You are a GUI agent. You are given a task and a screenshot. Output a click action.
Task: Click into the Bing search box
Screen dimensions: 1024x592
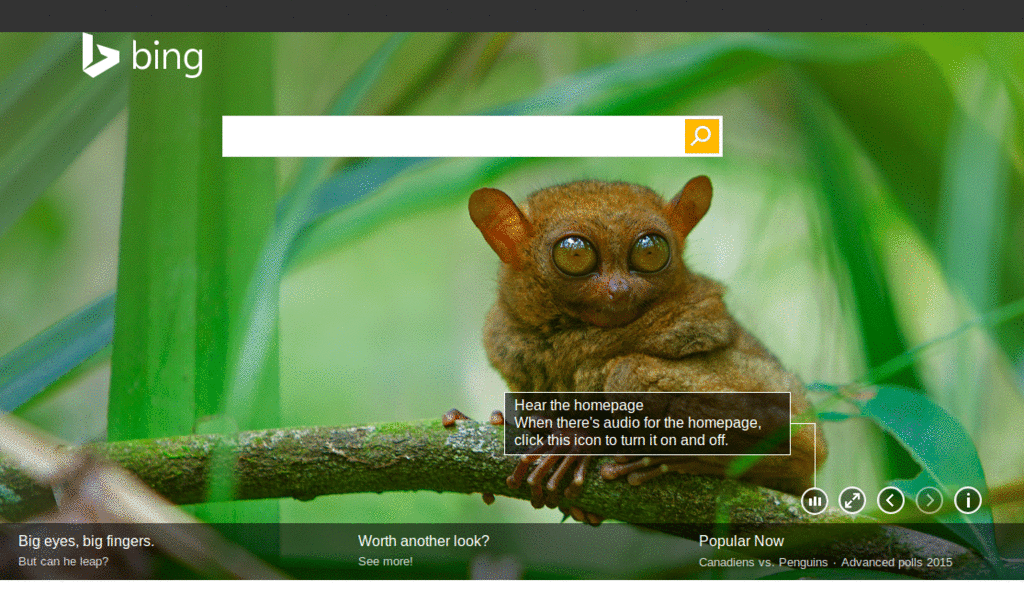coord(453,136)
